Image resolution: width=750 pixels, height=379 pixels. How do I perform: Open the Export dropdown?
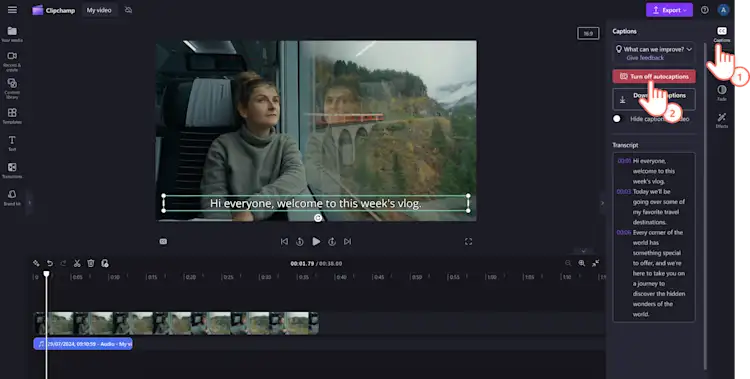[669, 10]
